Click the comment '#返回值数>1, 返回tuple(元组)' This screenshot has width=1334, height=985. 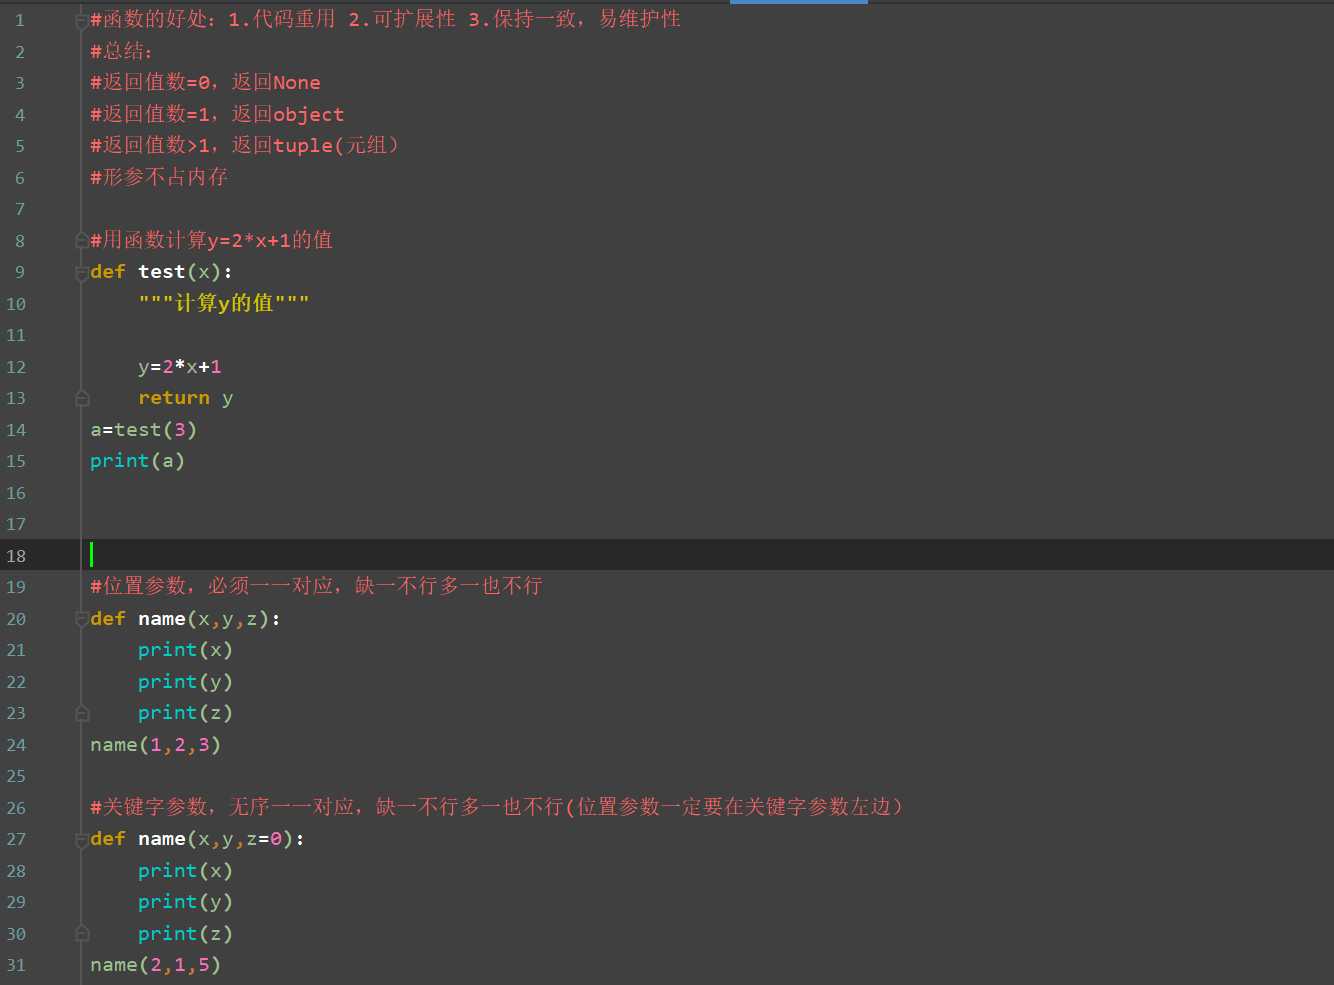245,146
